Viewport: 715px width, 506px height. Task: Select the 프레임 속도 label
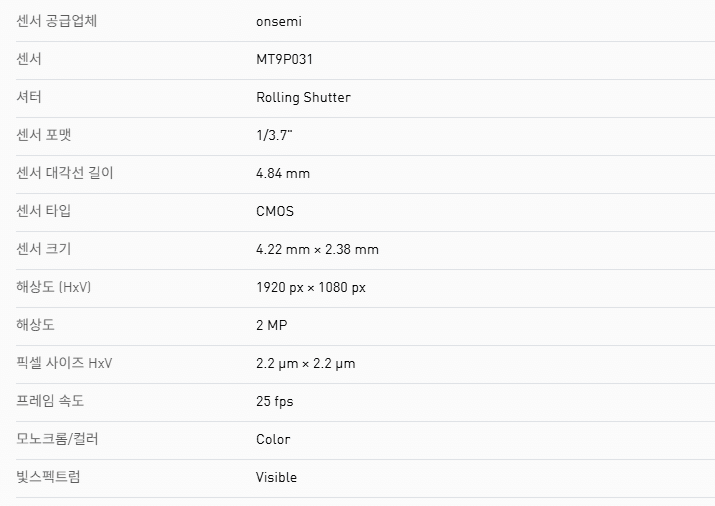click(51, 401)
